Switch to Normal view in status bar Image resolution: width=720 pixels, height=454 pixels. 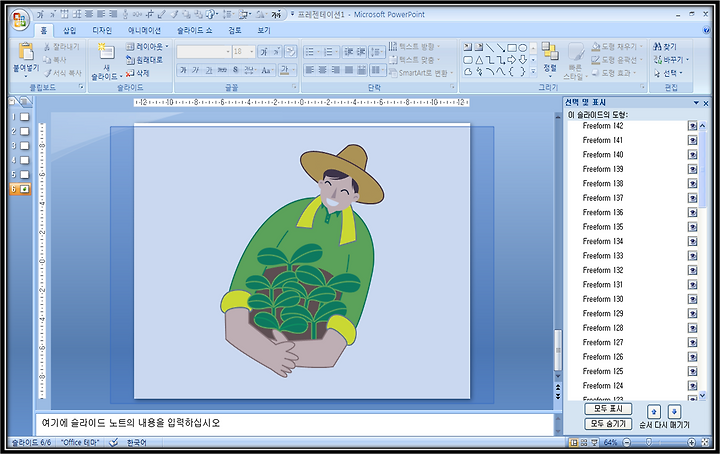(574, 443)
